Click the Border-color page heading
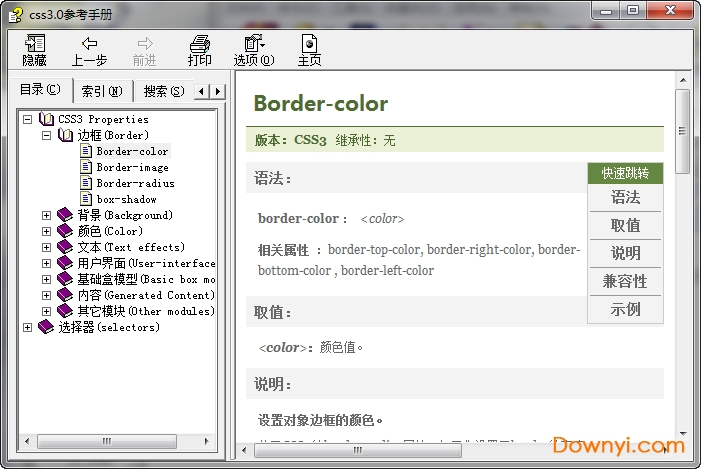The height and width of the screenshot is (469, 701). (321, 103)
